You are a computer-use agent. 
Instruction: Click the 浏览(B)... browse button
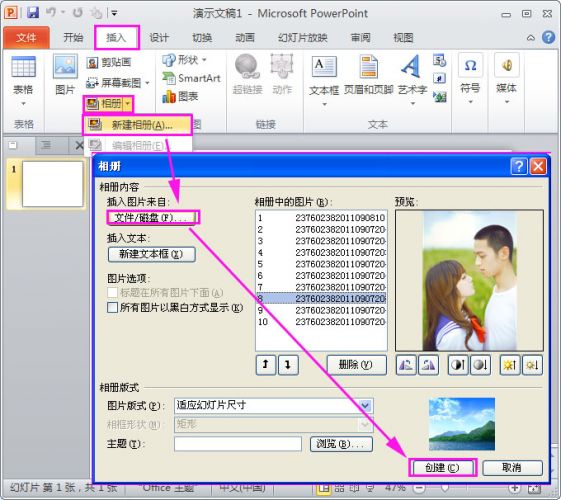(x=341, y=444)
